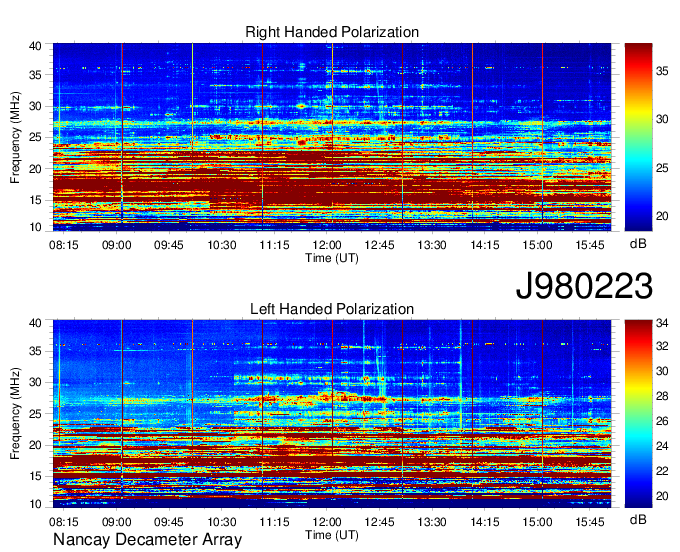The width and height of the screenshot is (680, 552).
Task: Click the dB label under the lower color bar
Action: tap(638, 519)
